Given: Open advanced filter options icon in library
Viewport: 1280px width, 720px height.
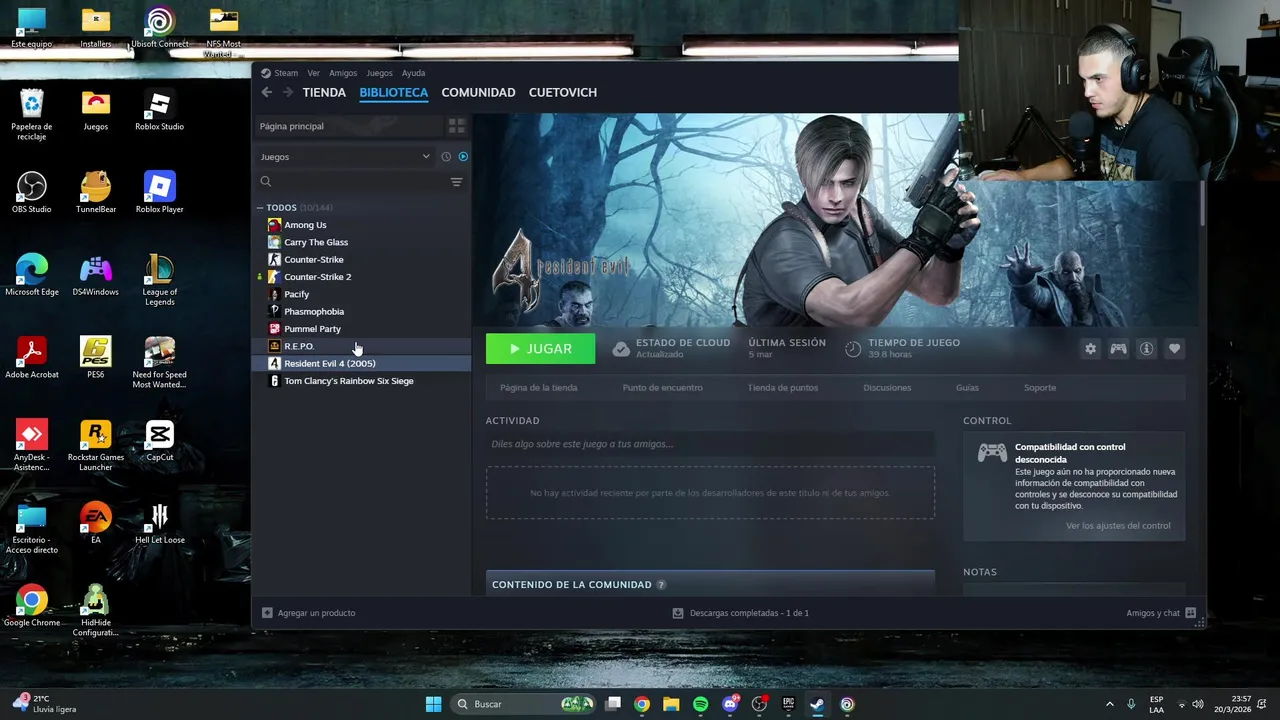Looking at the screenshot, I should [456, 182].
